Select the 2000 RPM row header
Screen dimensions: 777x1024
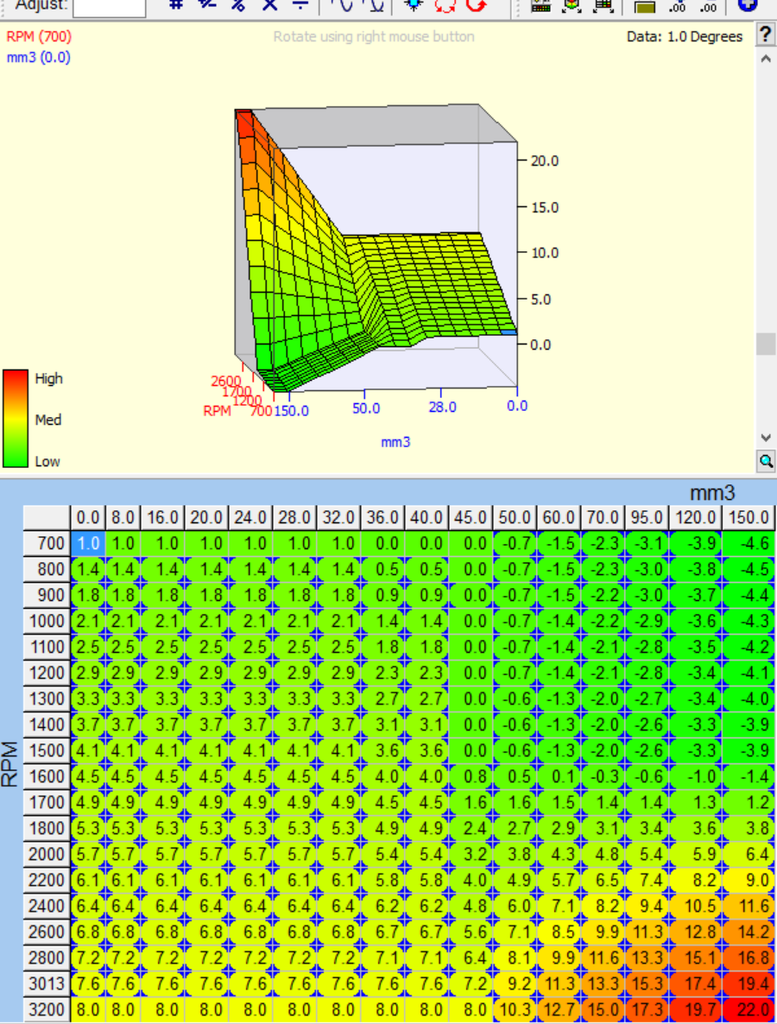click(x=46, y=855)
